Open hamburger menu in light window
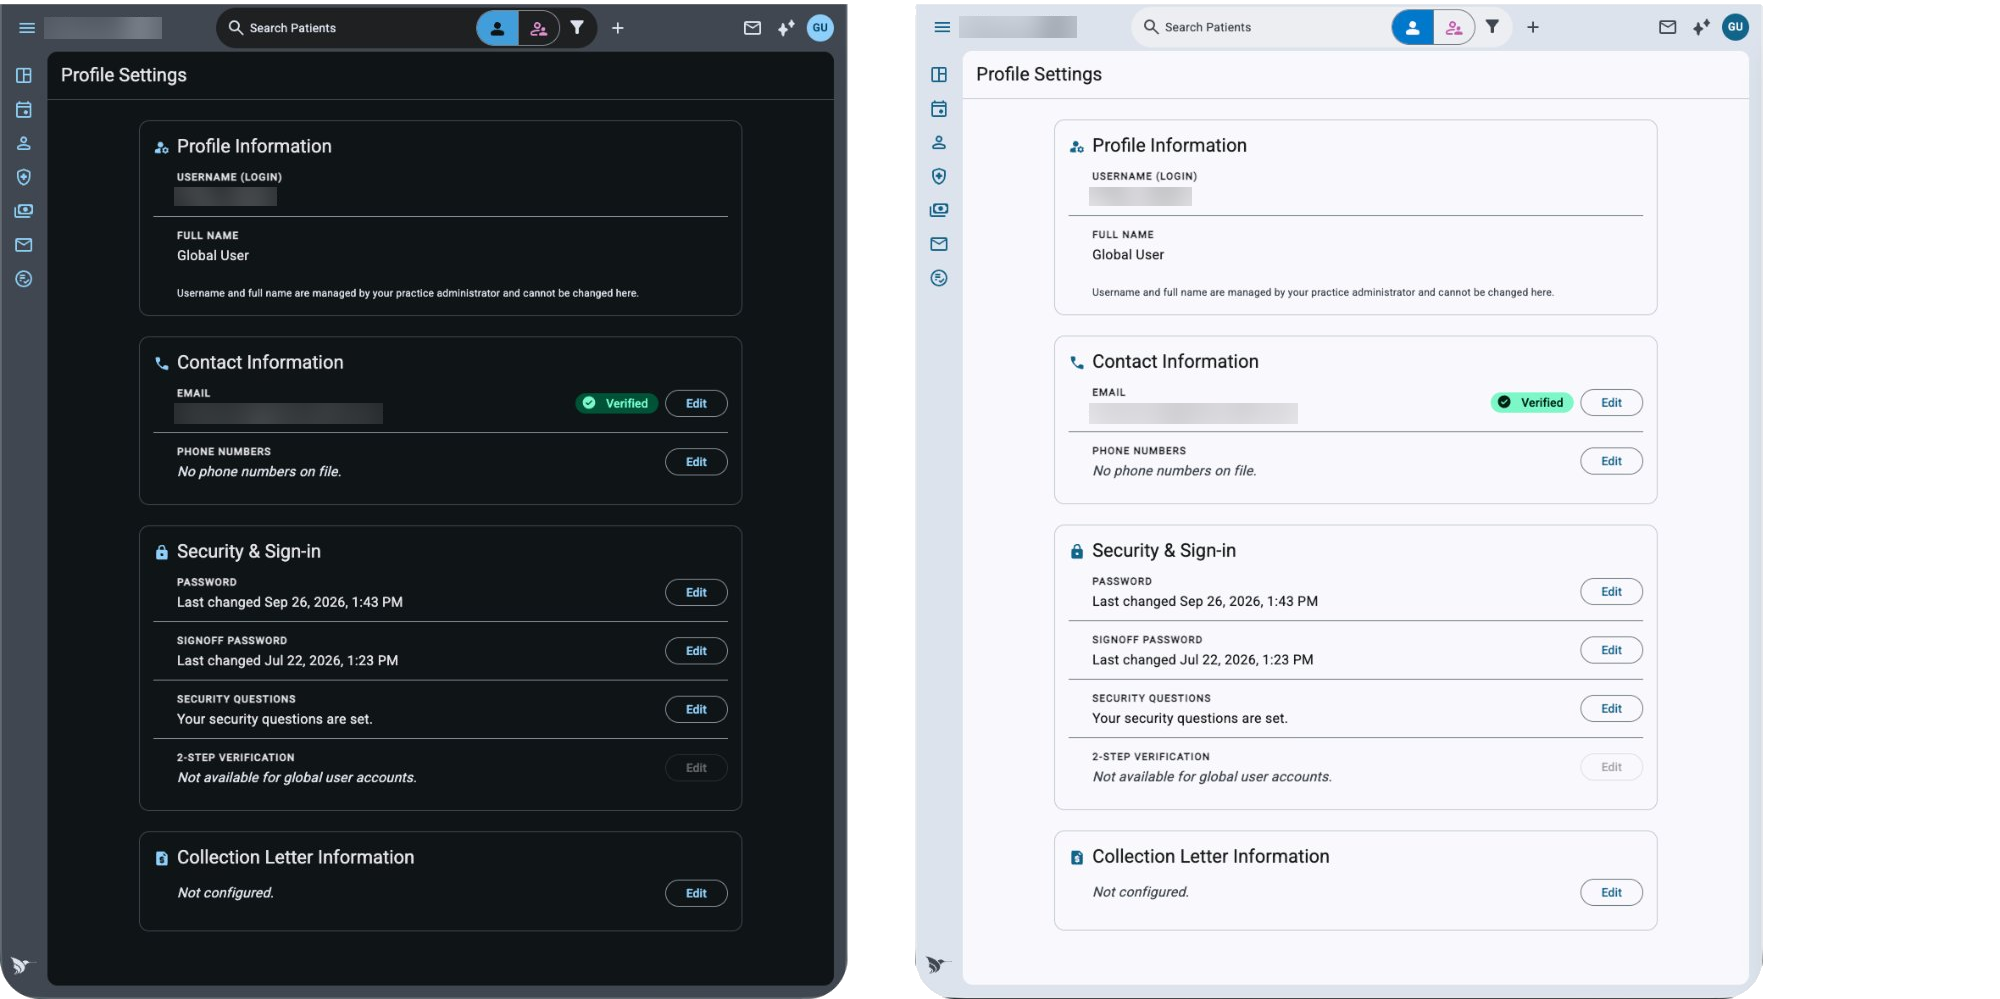The height and width of the screenshot is (999, 2000). pyautogui.click(x=942, y=27)
